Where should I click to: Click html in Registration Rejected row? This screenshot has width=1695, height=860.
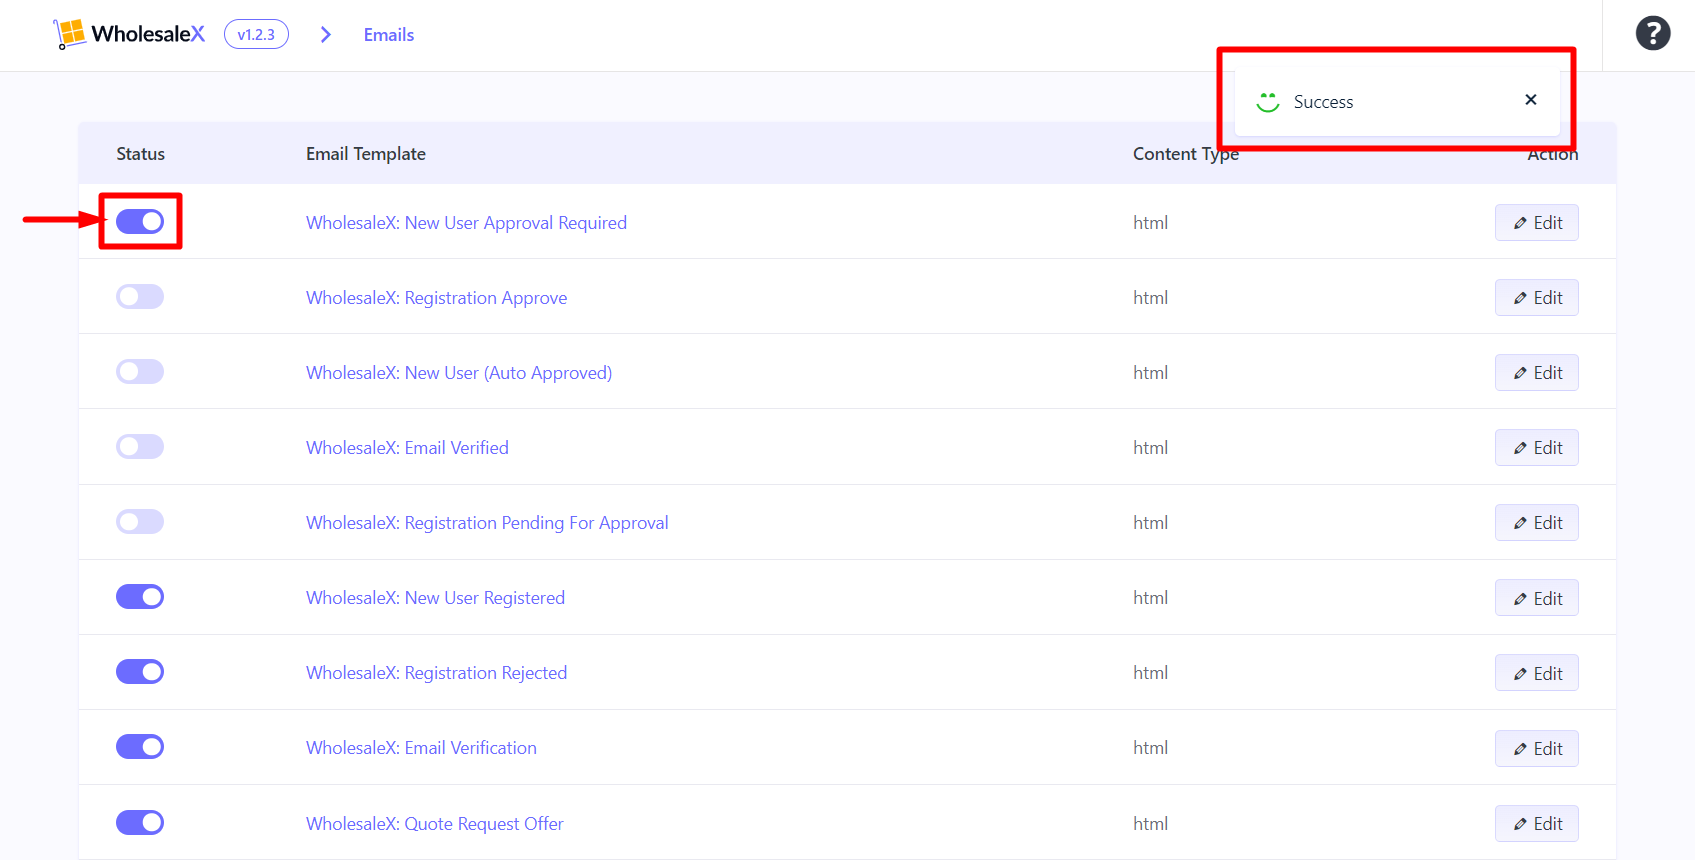[x=1150, y=673]
